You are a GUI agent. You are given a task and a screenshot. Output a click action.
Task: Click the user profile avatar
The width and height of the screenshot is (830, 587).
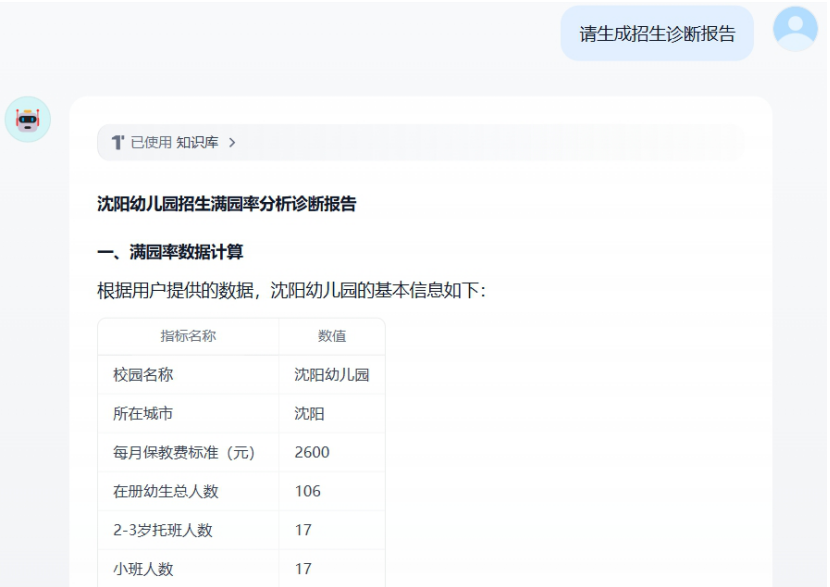[795, 29]
